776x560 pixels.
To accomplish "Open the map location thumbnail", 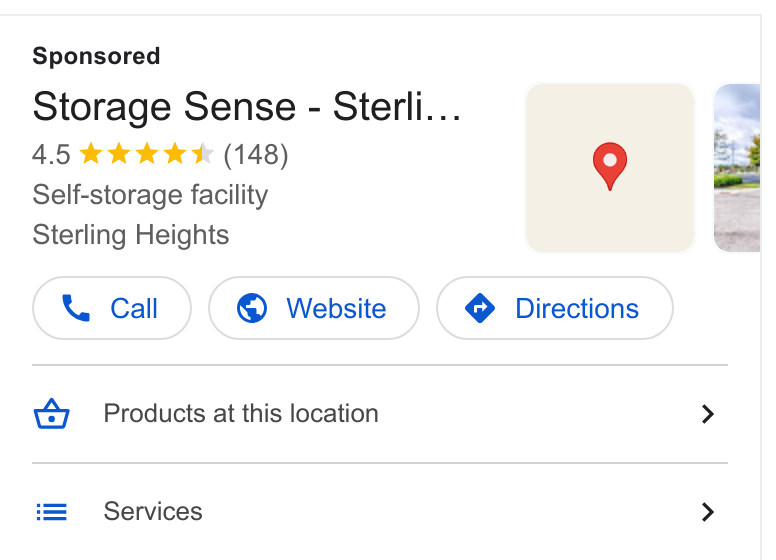I will point(610,168).
